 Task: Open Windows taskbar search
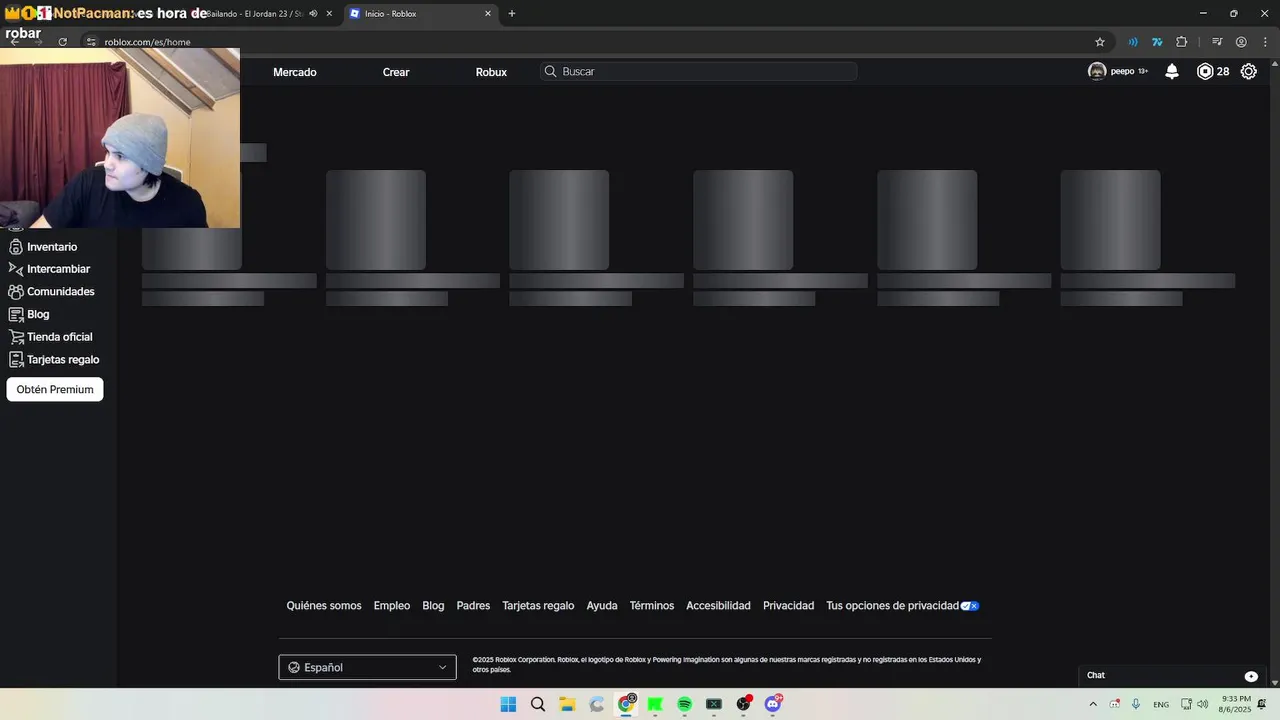(538, 704)
